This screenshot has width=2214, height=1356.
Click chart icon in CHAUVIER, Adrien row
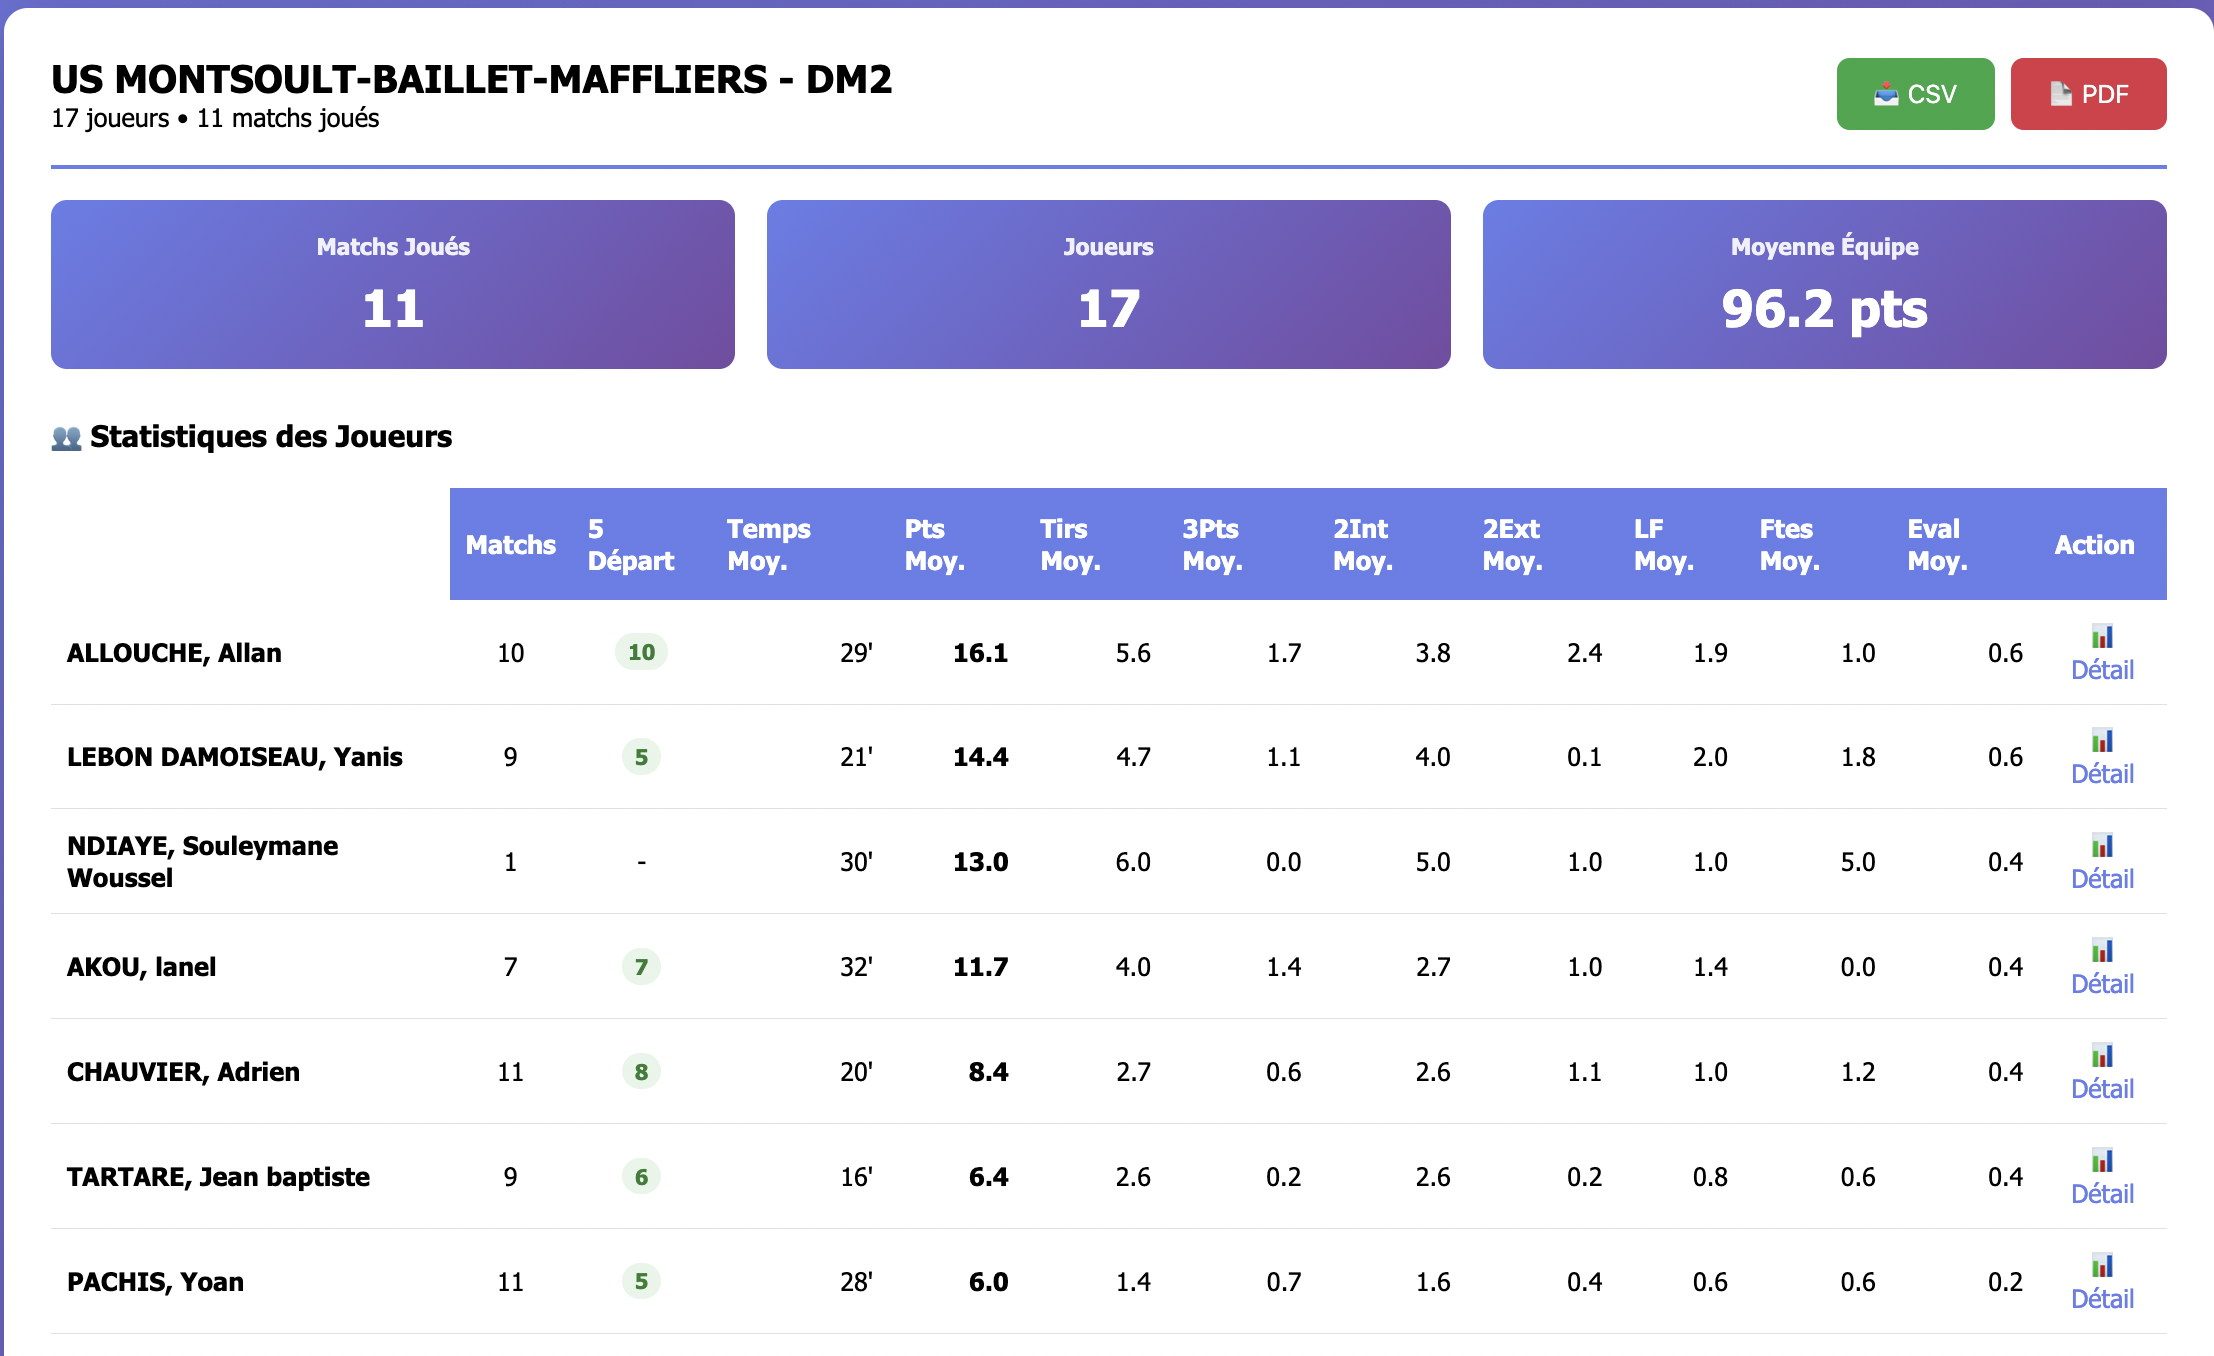[x=2102, y=1056]
